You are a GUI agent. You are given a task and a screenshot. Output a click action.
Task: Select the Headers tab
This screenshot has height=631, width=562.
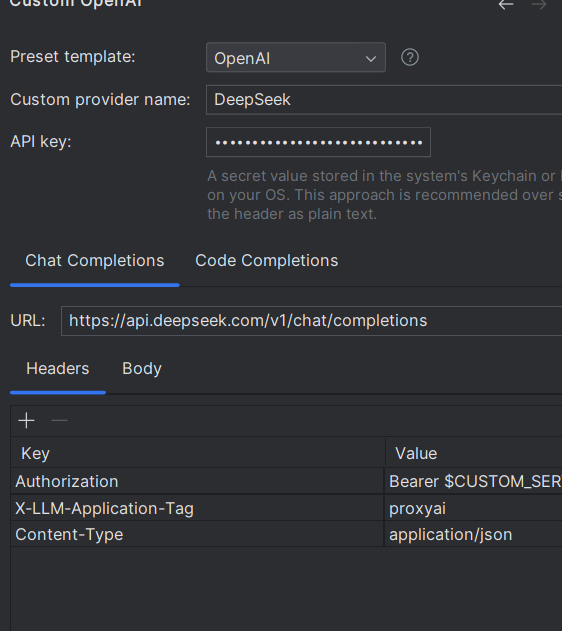click(x=58, y=369)
